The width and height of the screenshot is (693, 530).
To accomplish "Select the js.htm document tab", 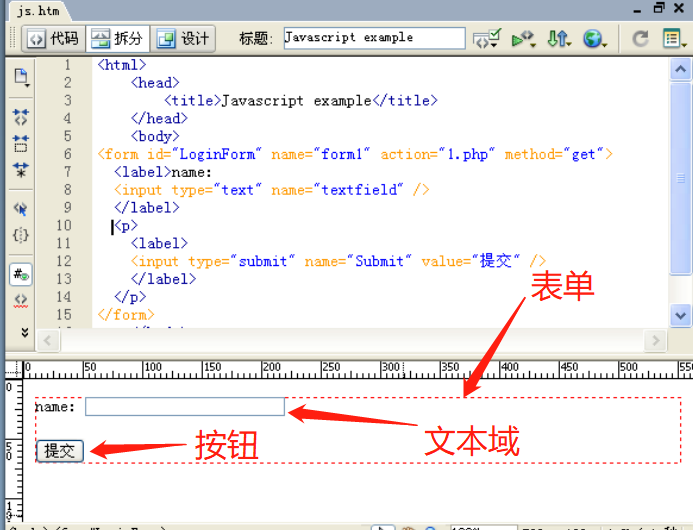I will (x=38, y=11).
